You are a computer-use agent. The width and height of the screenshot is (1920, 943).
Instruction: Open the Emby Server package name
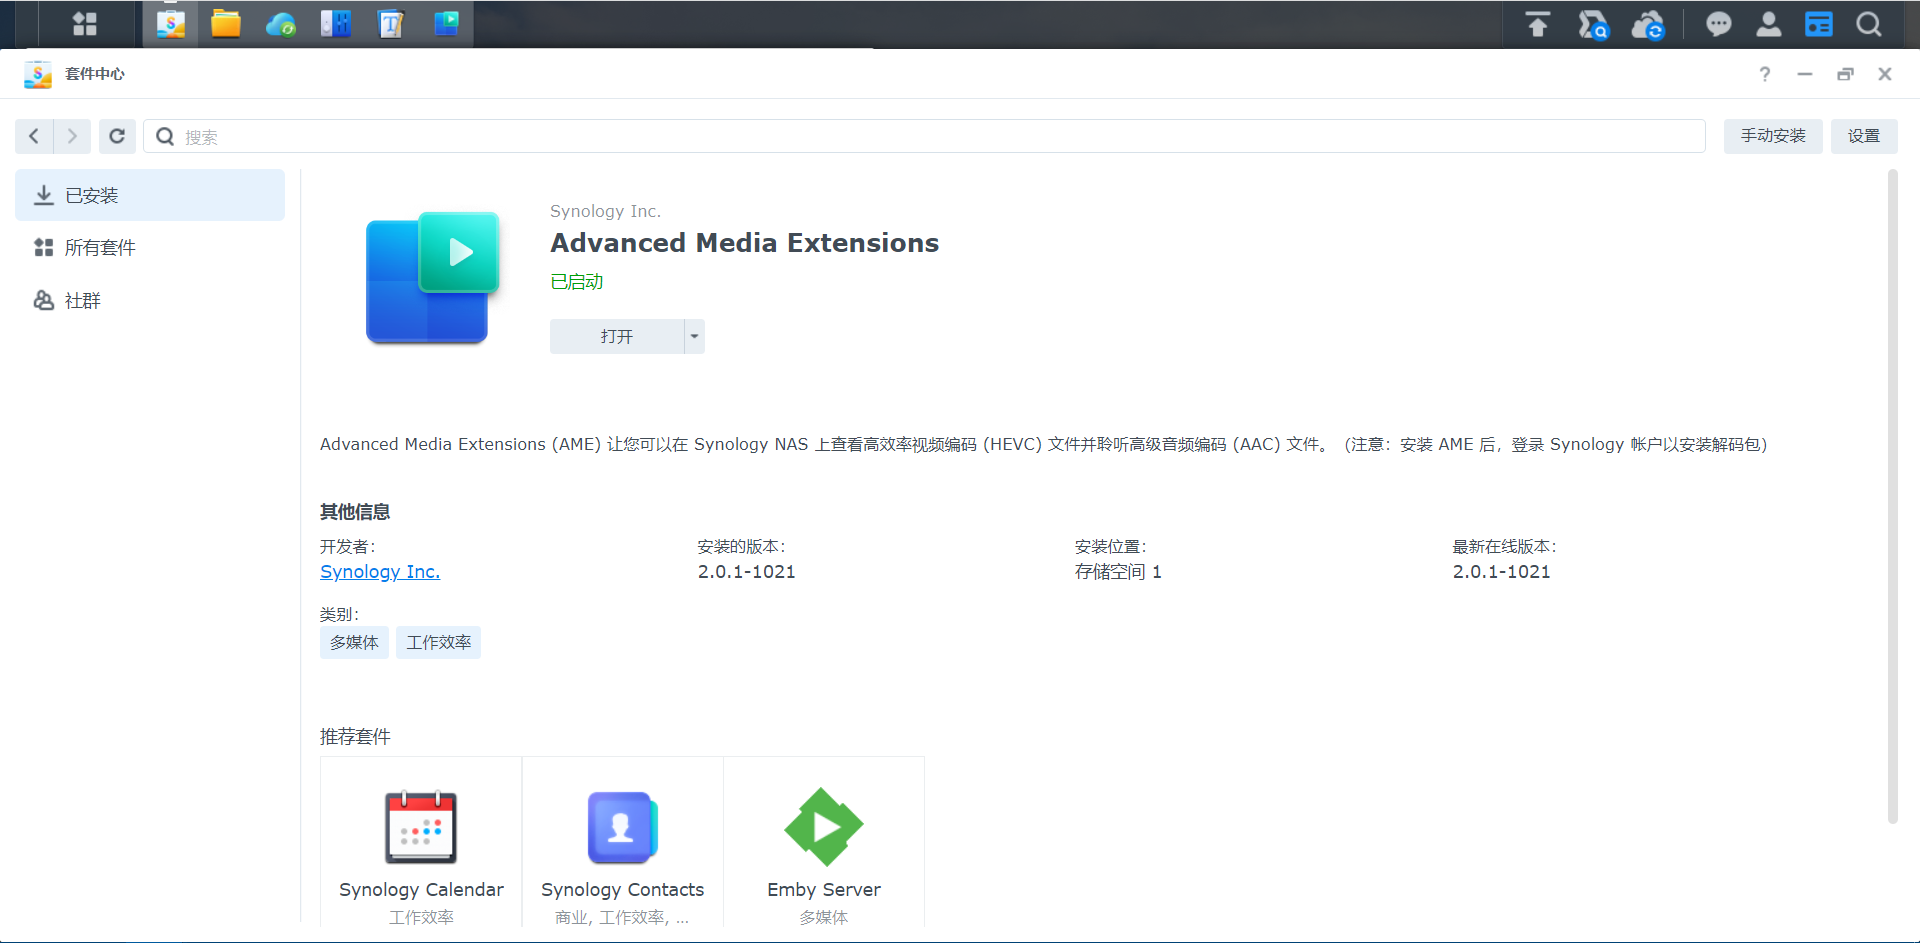point(824,889)
